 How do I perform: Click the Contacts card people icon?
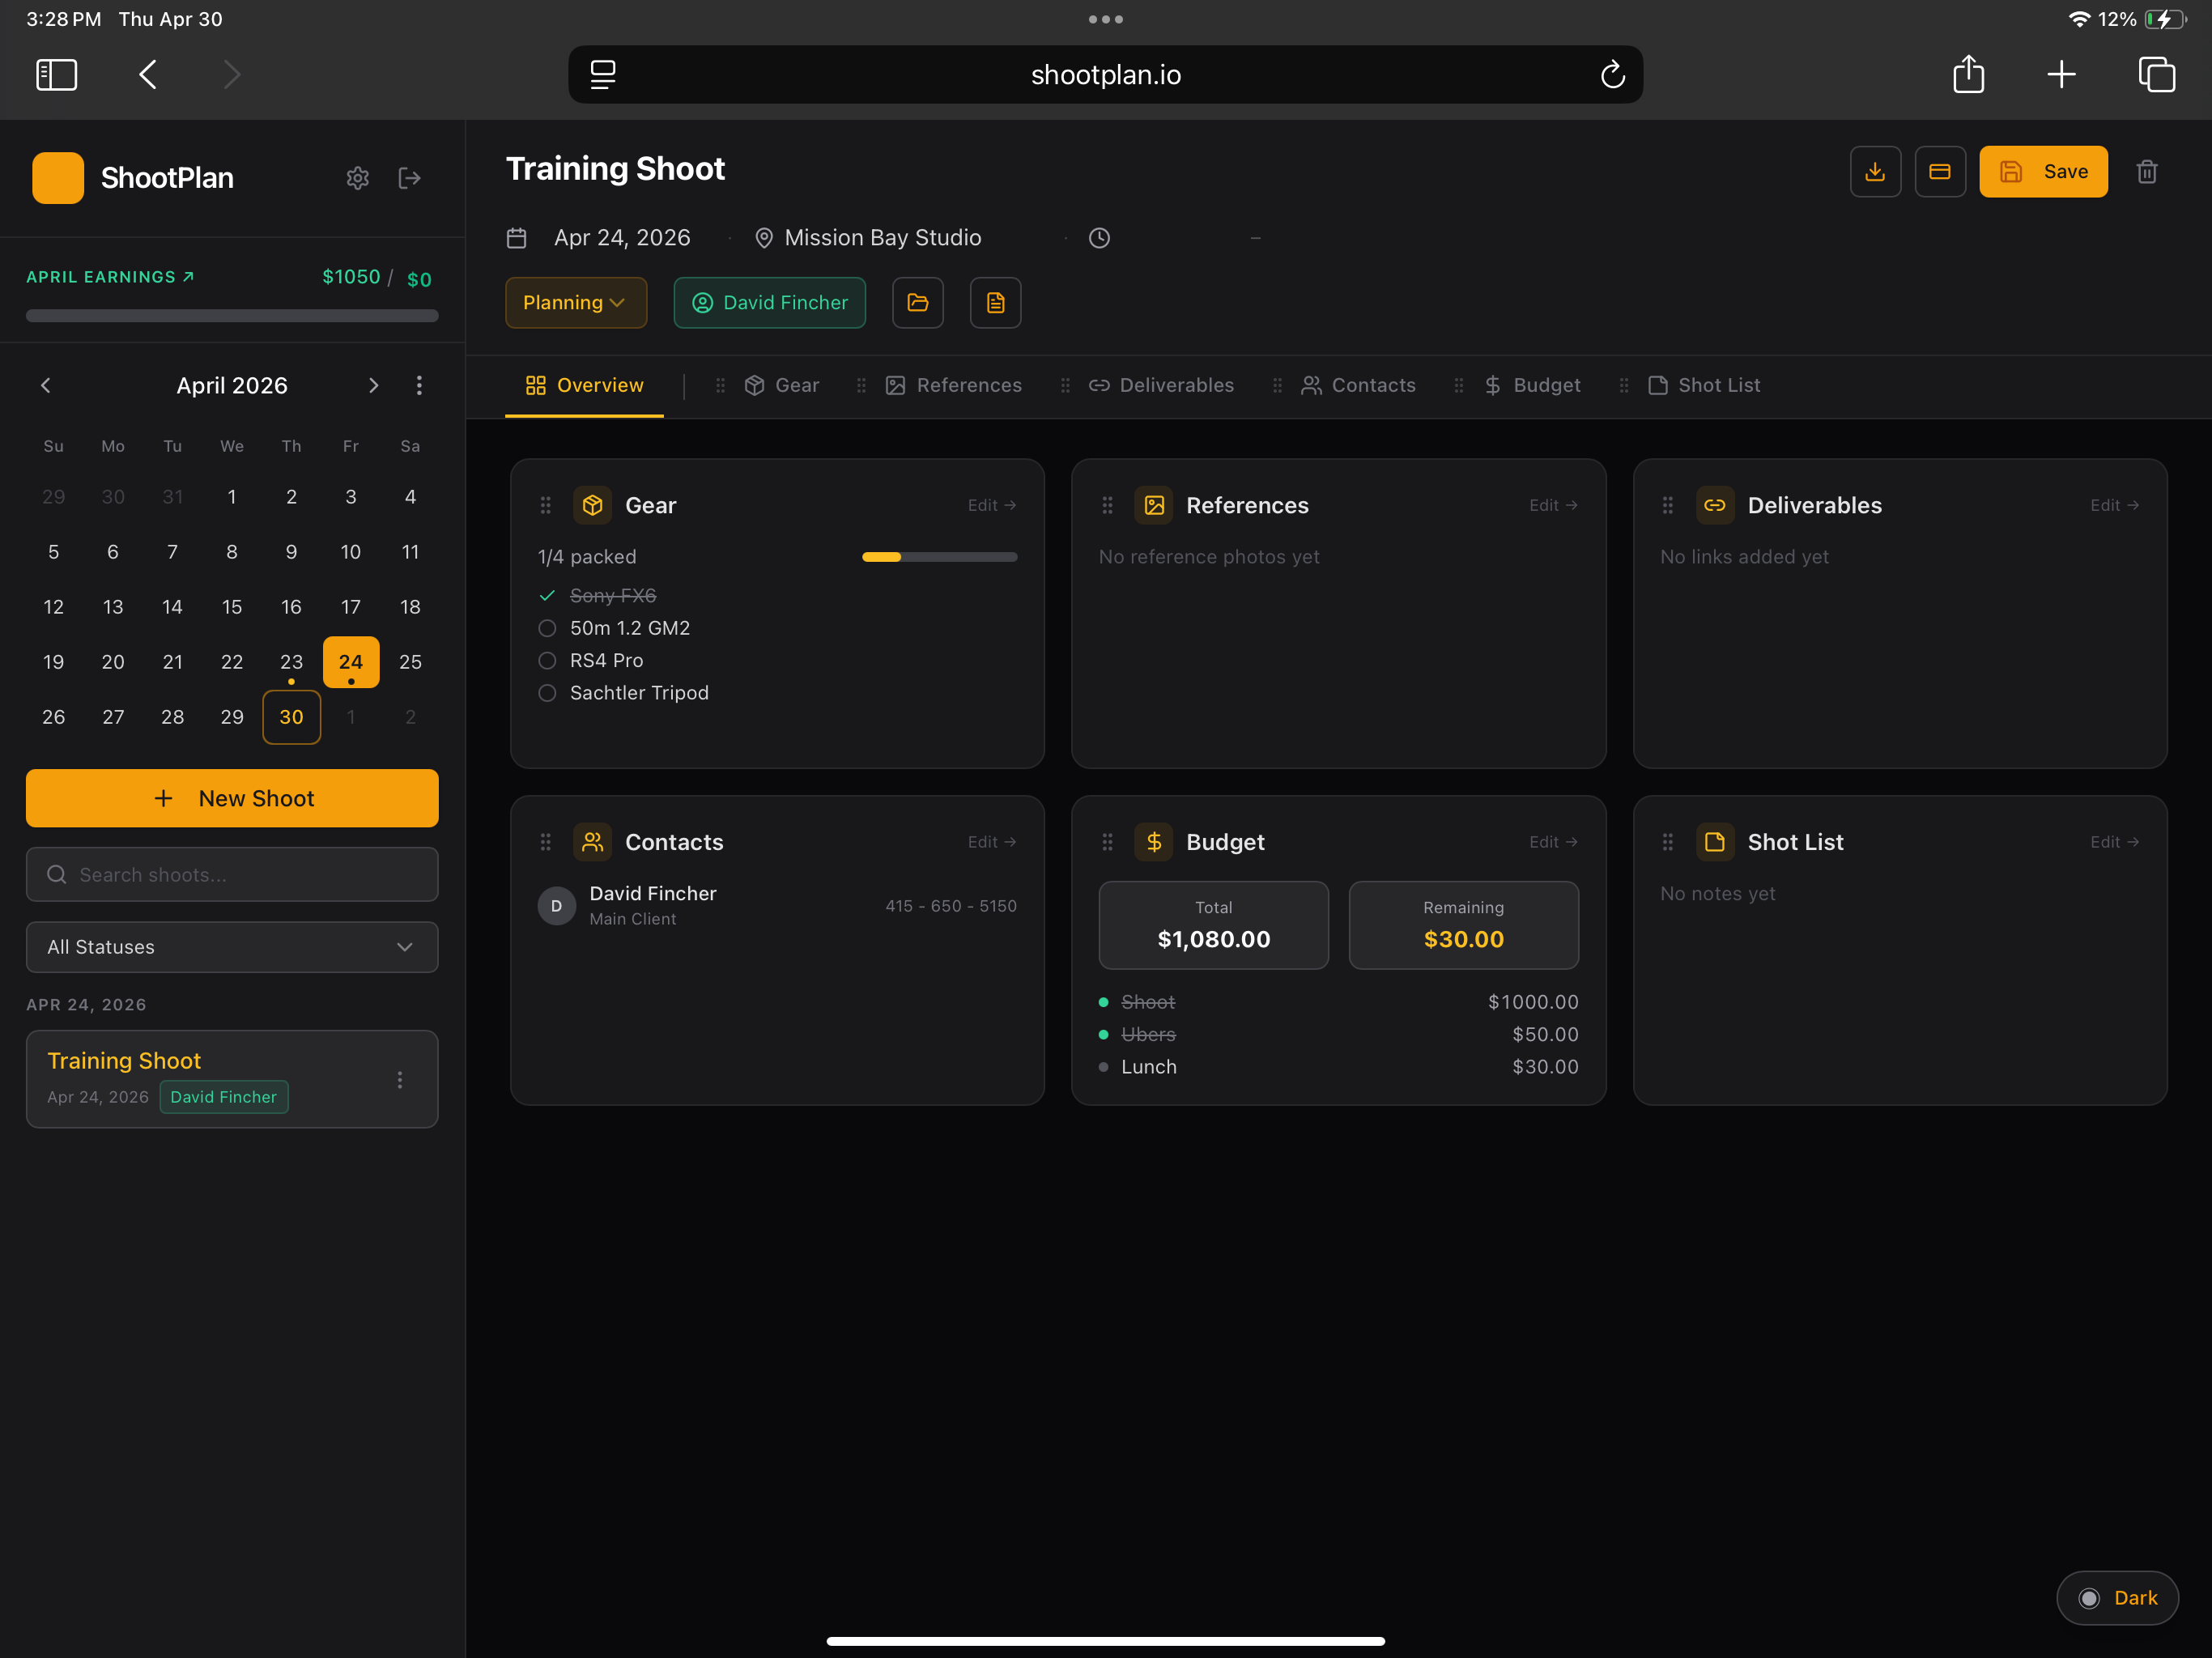(593, 842)
